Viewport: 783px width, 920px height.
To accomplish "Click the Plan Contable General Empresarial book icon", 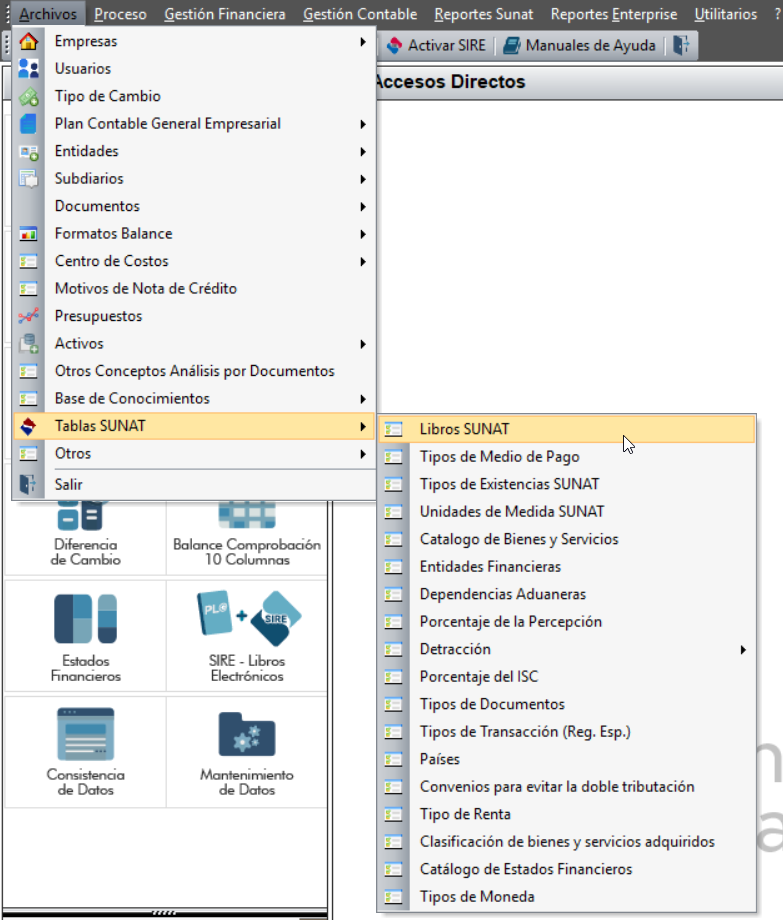I will pos(28,124).
